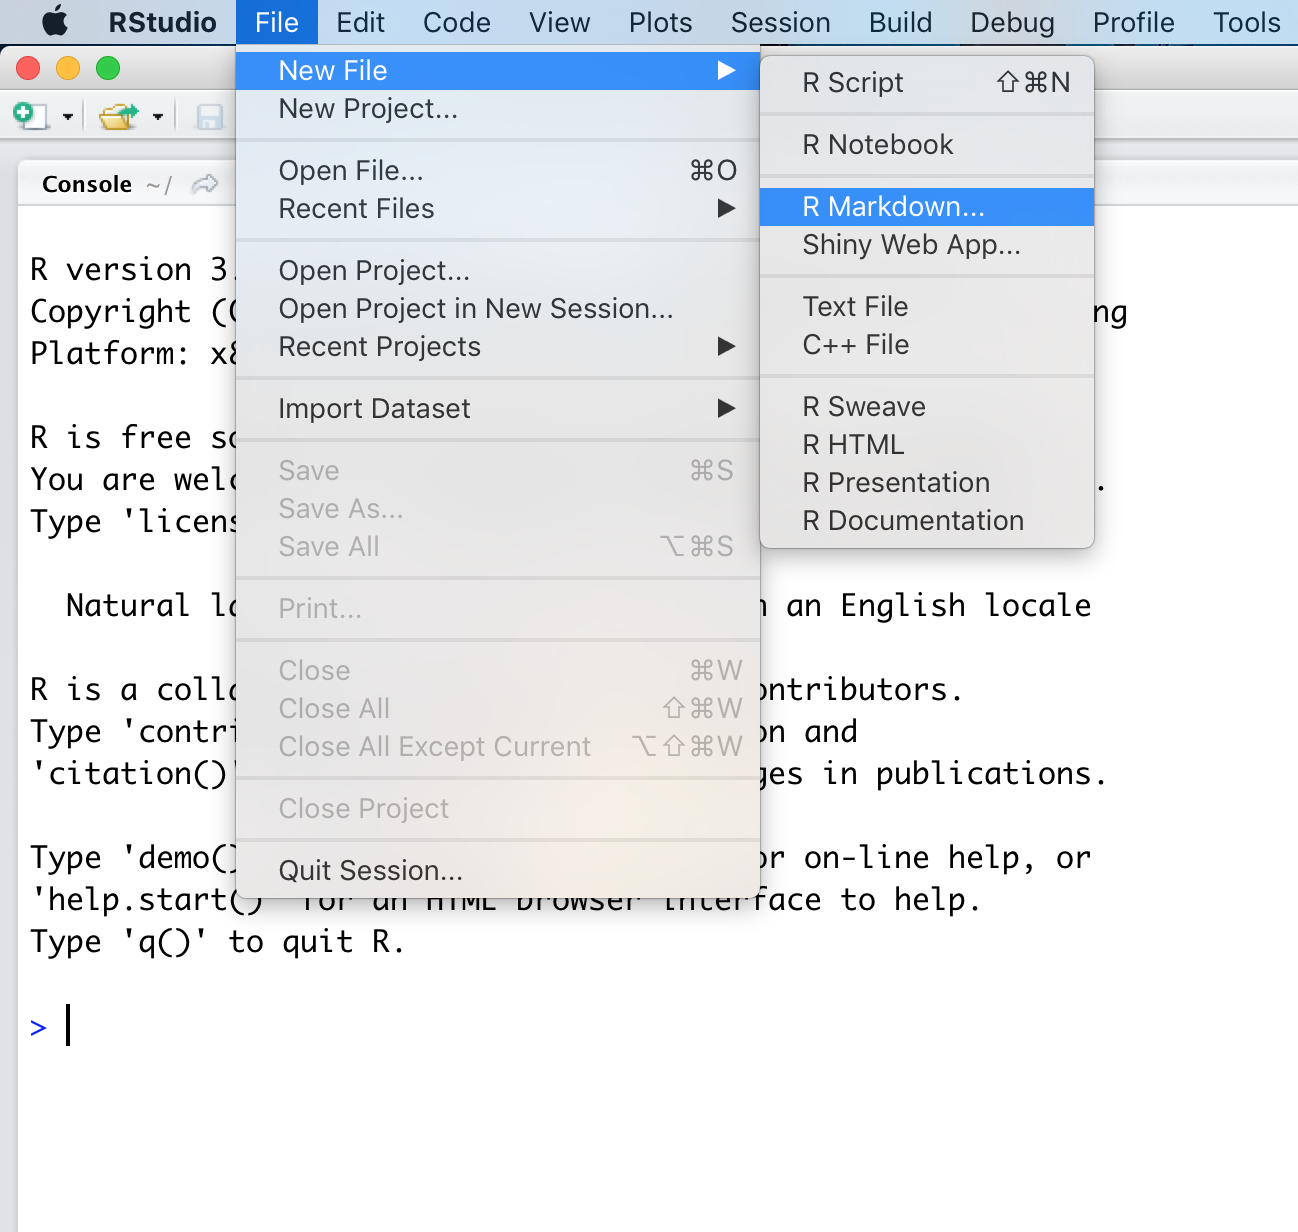
Task: Click the Open File folder icon
Action: [x=119, y=116]
